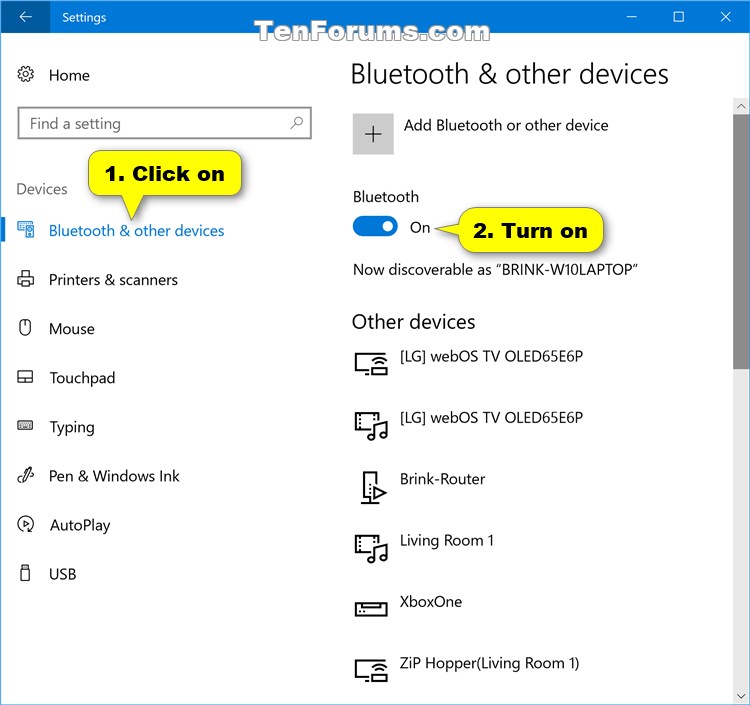This screenshot has width=750, height=705.
Task: Select second [LG] webOS TV OLED65E6P entry
Action: (x=492, y=418)
